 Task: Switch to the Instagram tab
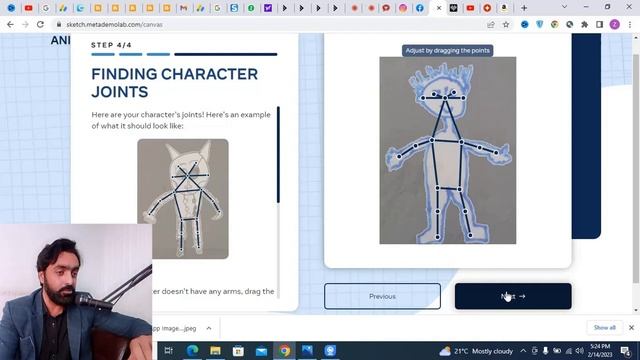pos(403,8)
